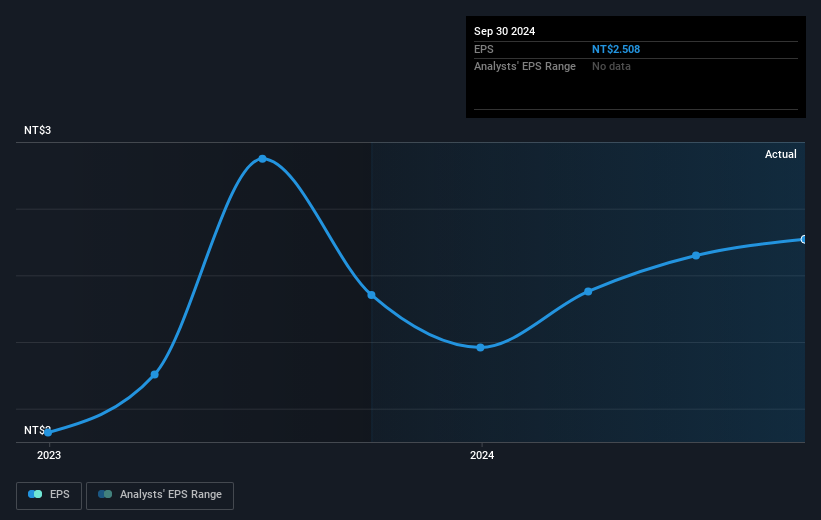Click the NT$2.508 EPS value in tooltip

pos(616,49)
